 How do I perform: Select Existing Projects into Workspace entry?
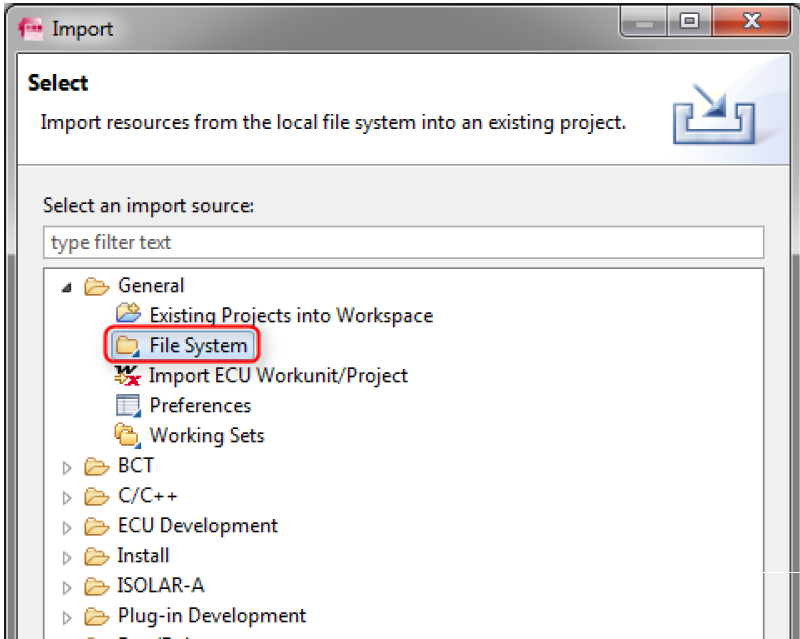(x=290, y=315)
